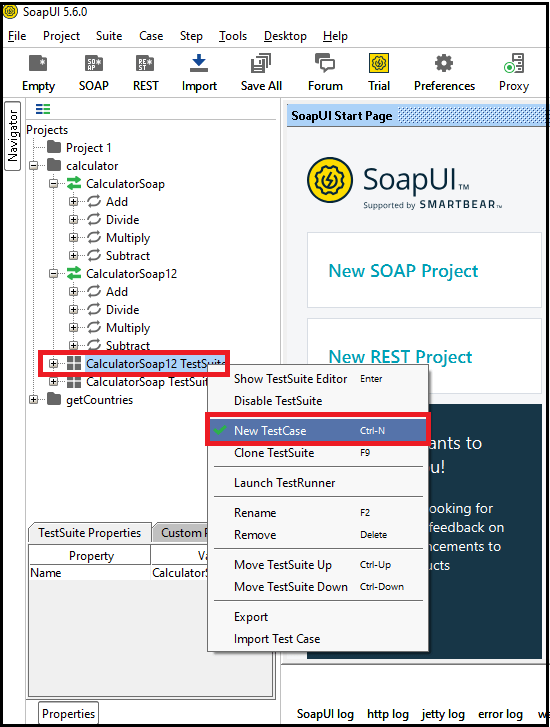Screen dimensions: 550x727
Task: Open the Desktop menu
Action: coord(285,36)
